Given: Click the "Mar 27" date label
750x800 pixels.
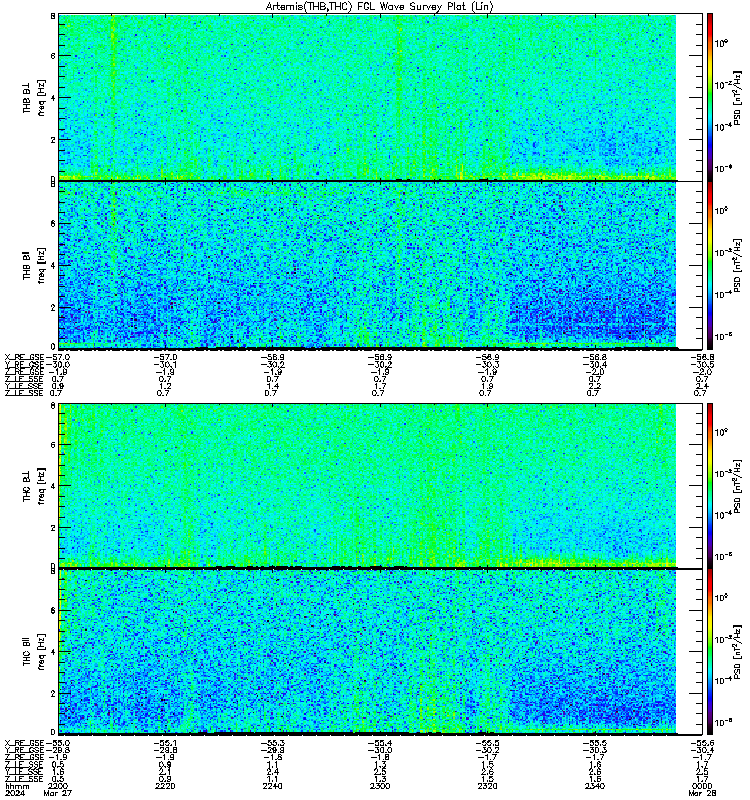Looking at the screenshot, I should click(x=58, y=793).
